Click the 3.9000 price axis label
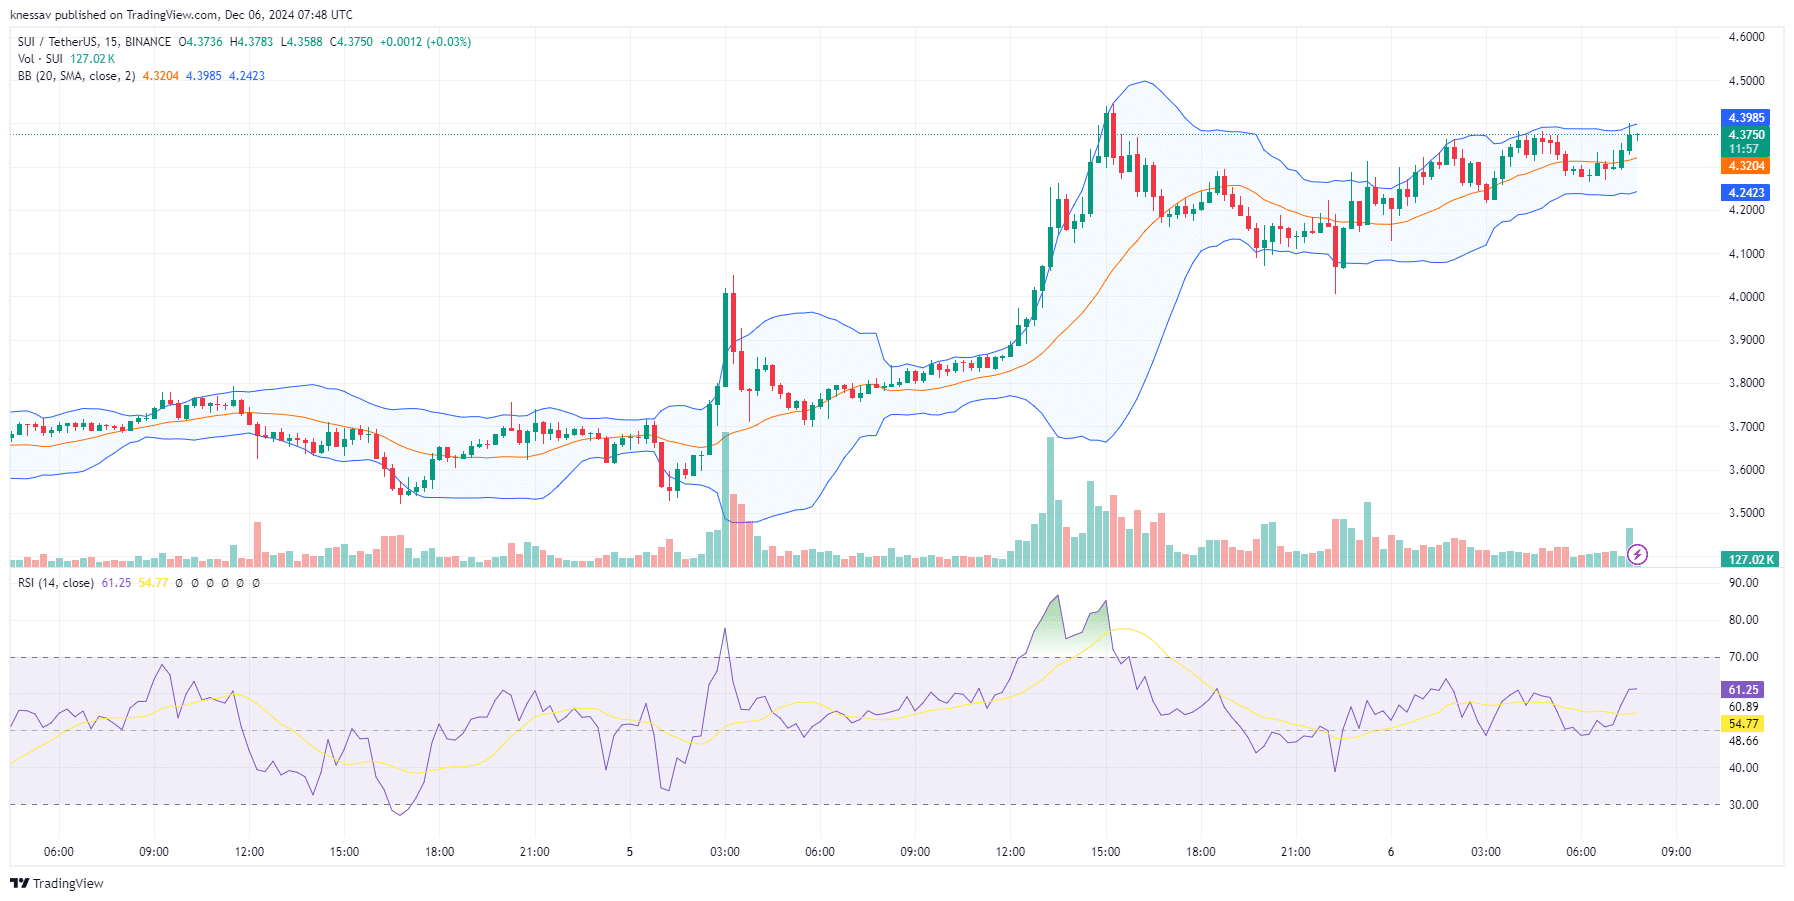This screenshot has height=901, width=1794. point(1746,340)
